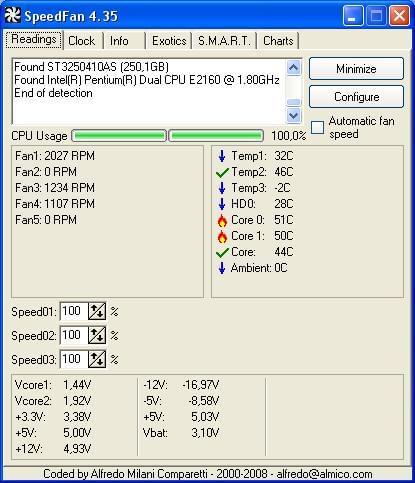
Task: Click the 'Fan5: 0 RPM' reading
Action: [x=46, y=220]
